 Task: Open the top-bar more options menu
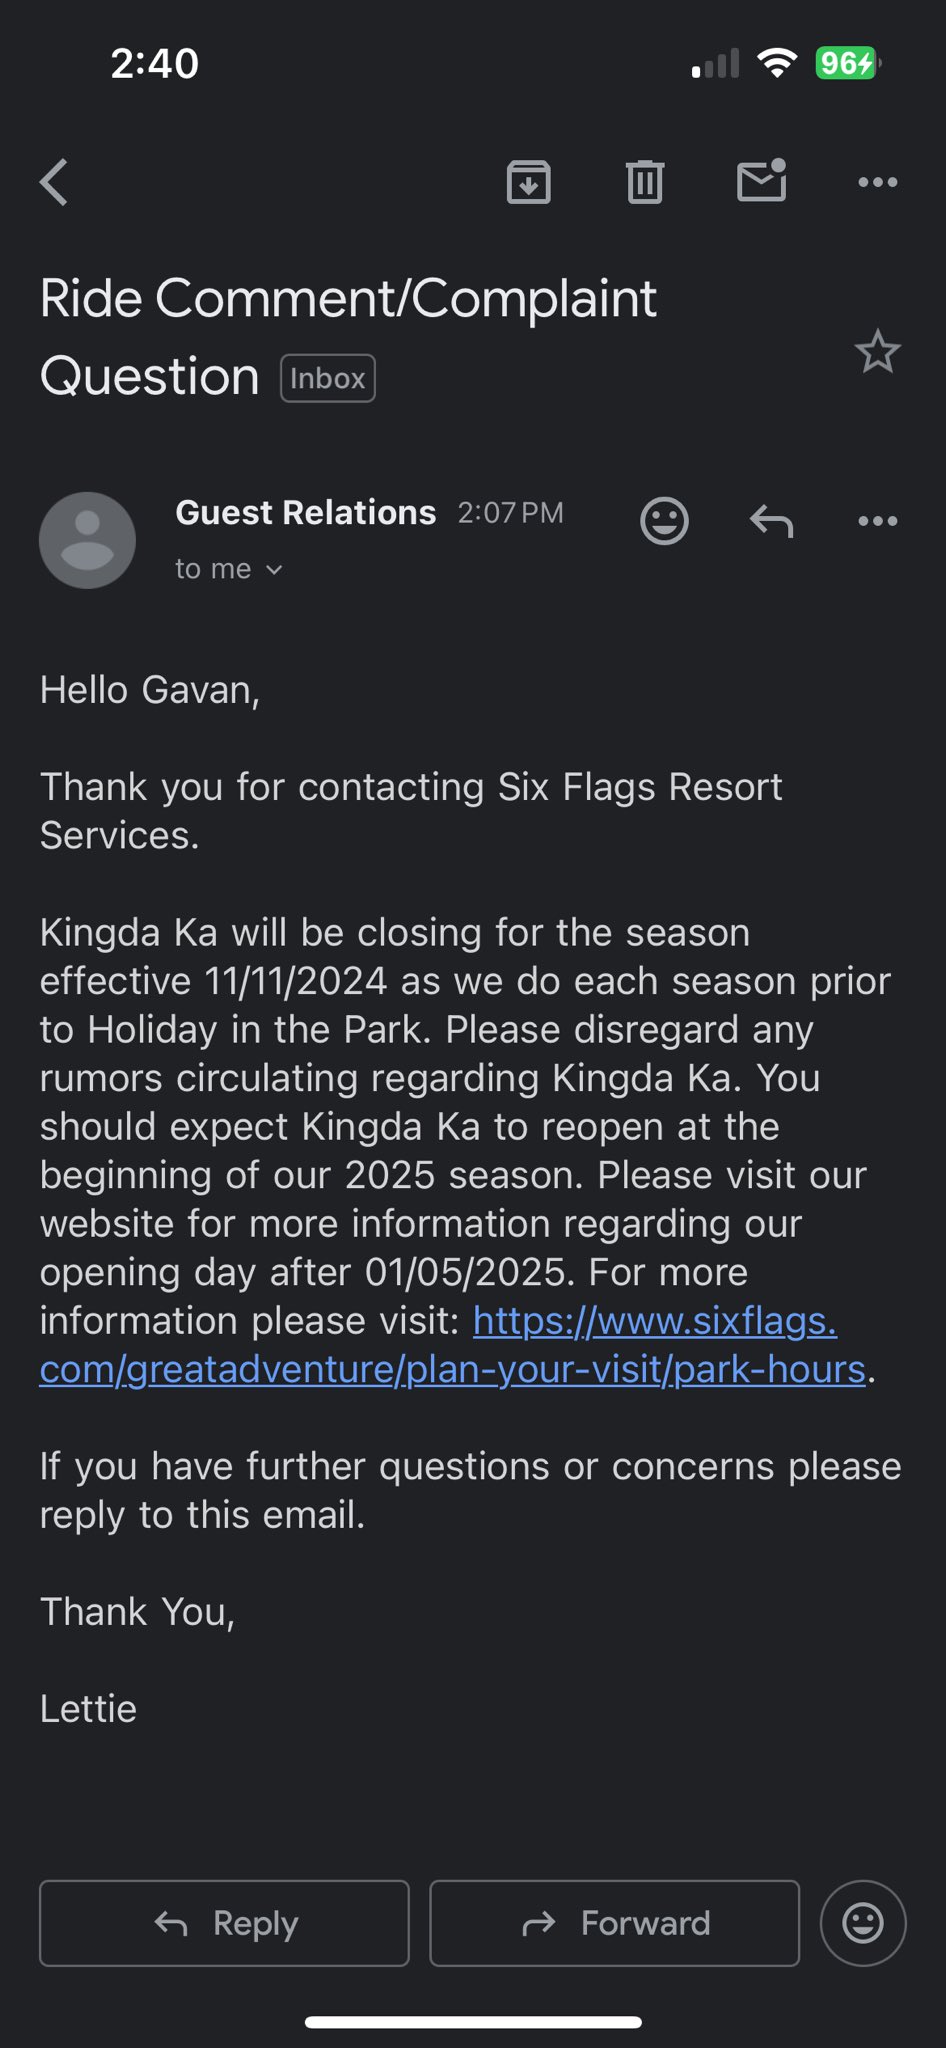877,182
